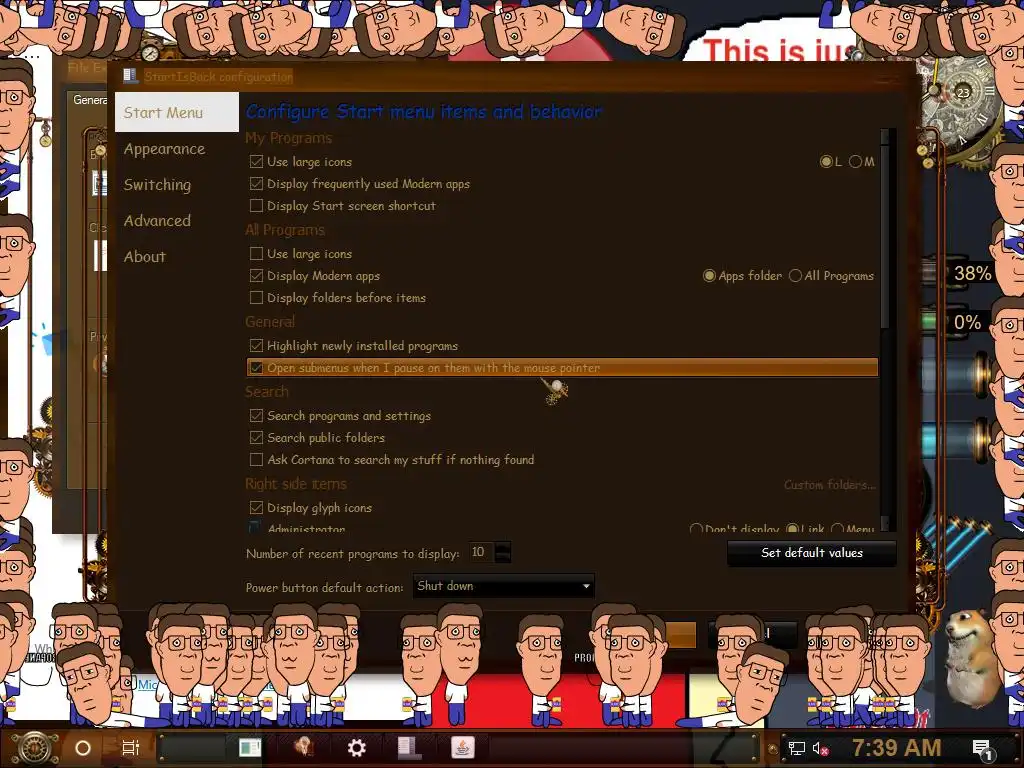Image resolution: width=1024 pixels, height=768 pixels.
Task: Open the green window app on taskbar
Action: pos(249,748)
